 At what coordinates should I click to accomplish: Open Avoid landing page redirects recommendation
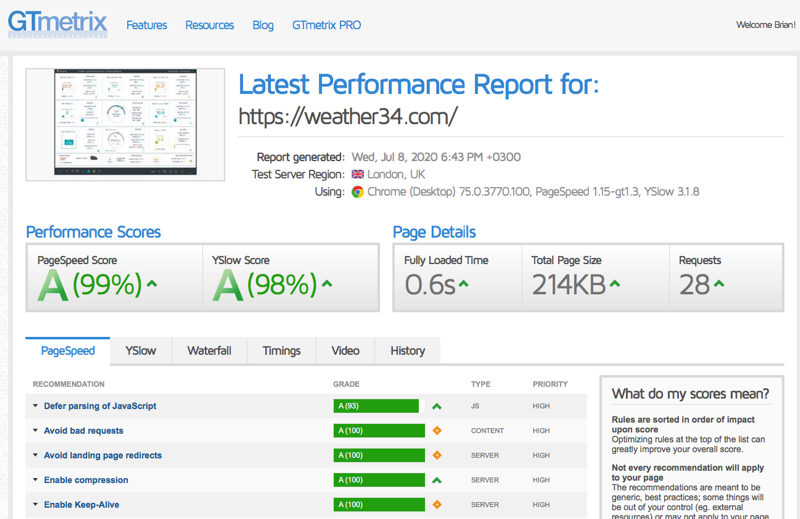coord(103,455)
